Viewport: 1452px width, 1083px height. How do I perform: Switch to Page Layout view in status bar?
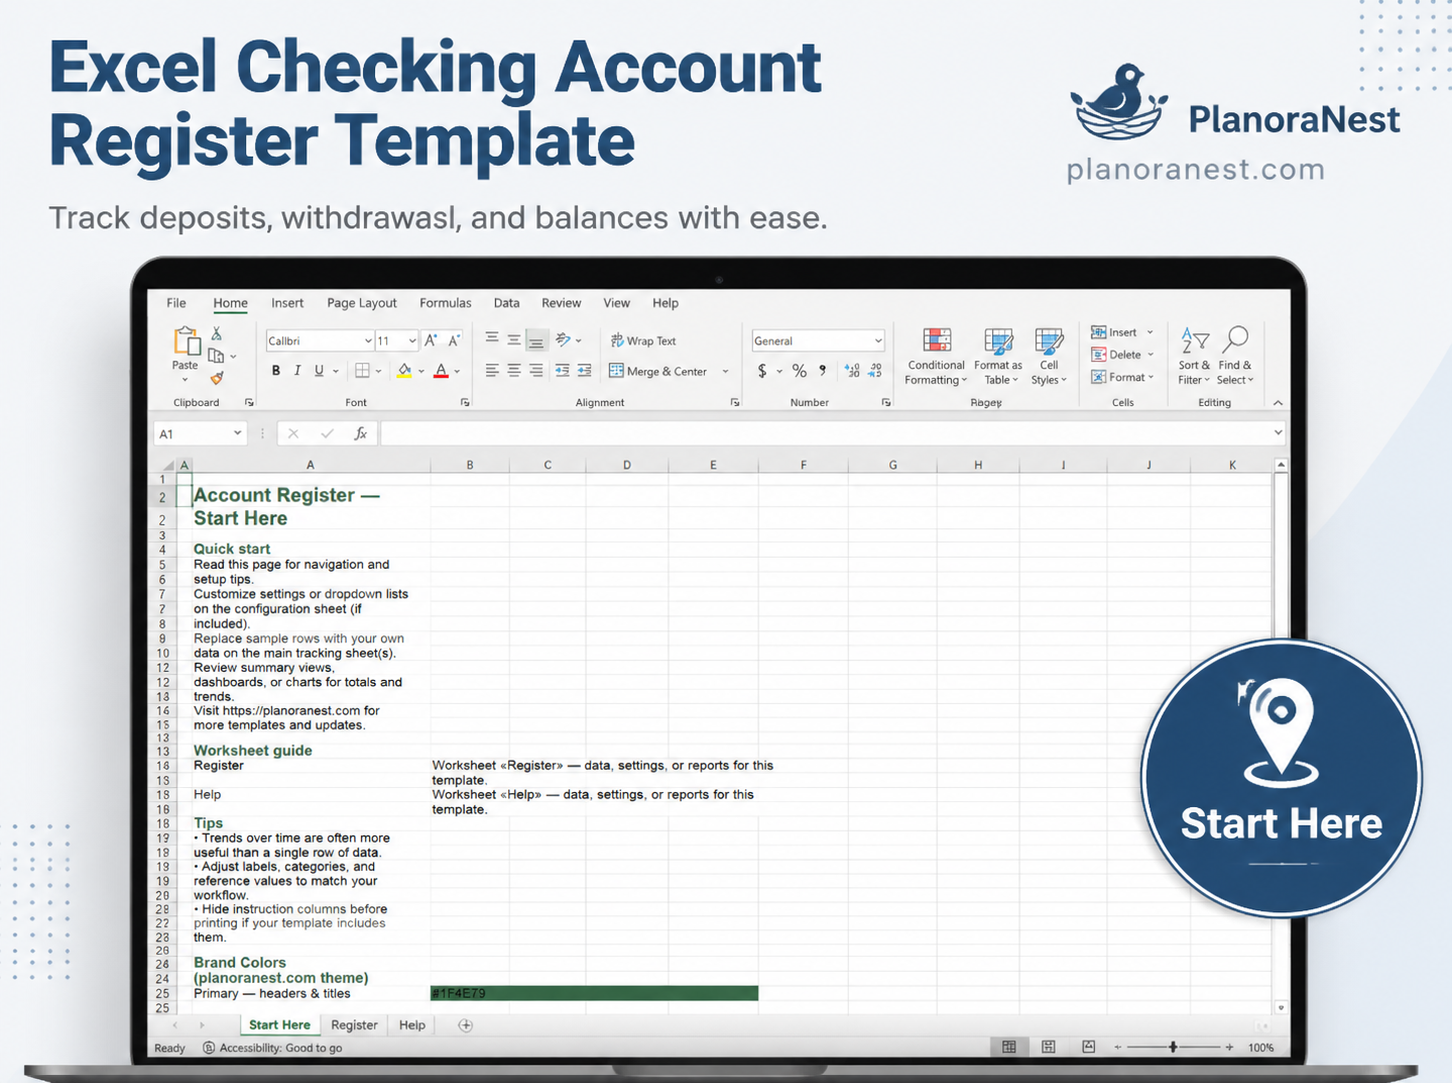coord(1048,1047)
